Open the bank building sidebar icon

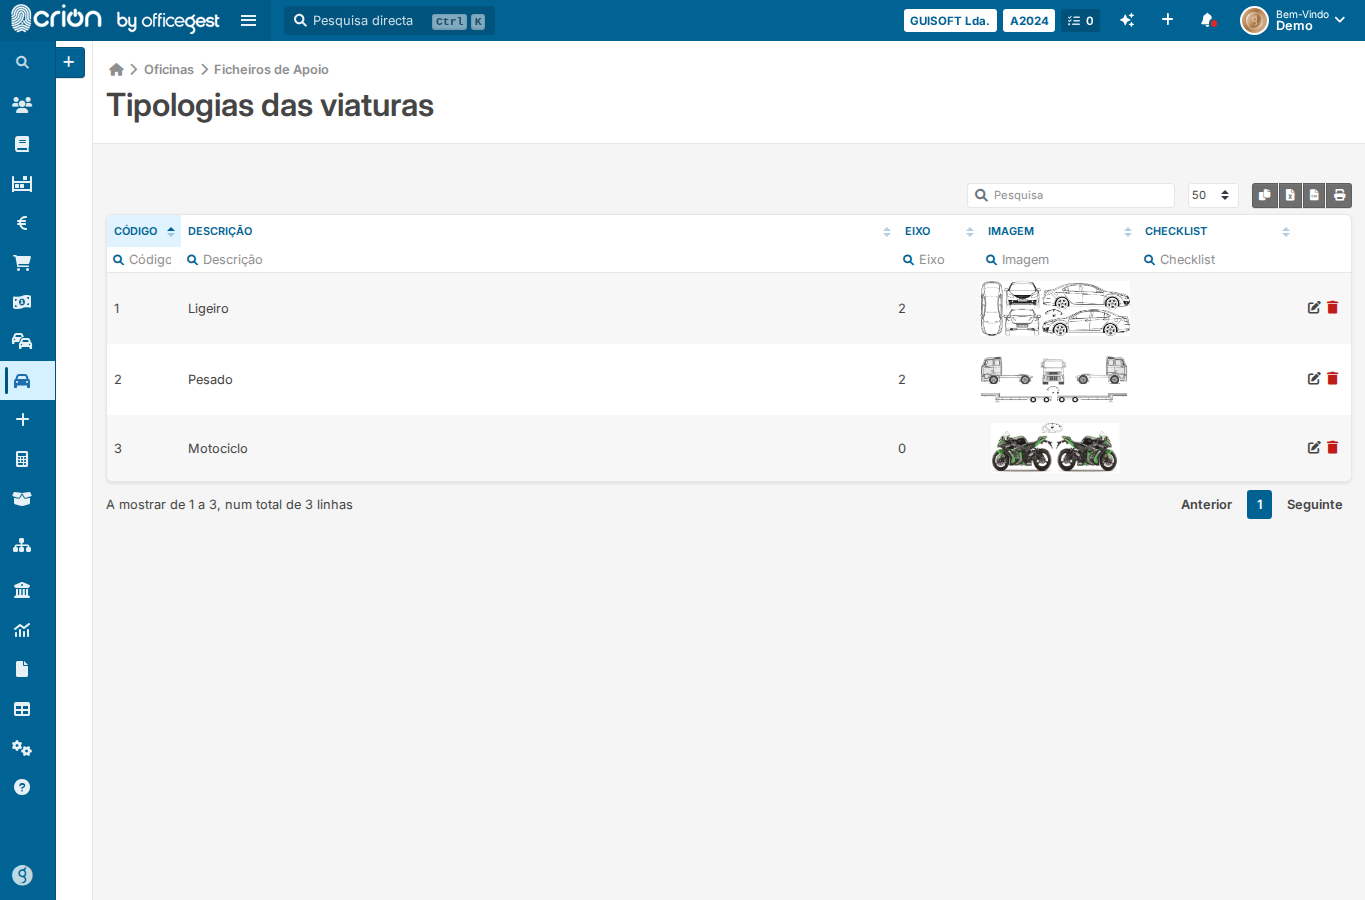click(22, 590)
